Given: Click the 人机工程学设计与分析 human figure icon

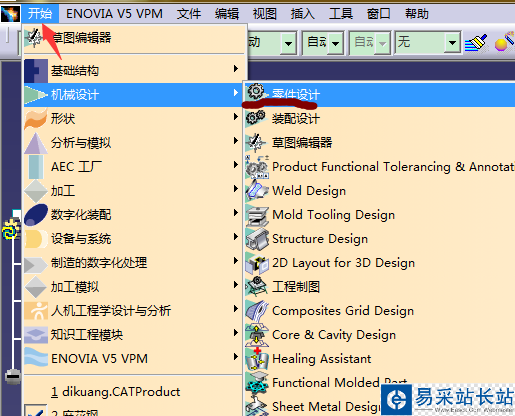Looking at the screenshot, I should click(35, 311).
